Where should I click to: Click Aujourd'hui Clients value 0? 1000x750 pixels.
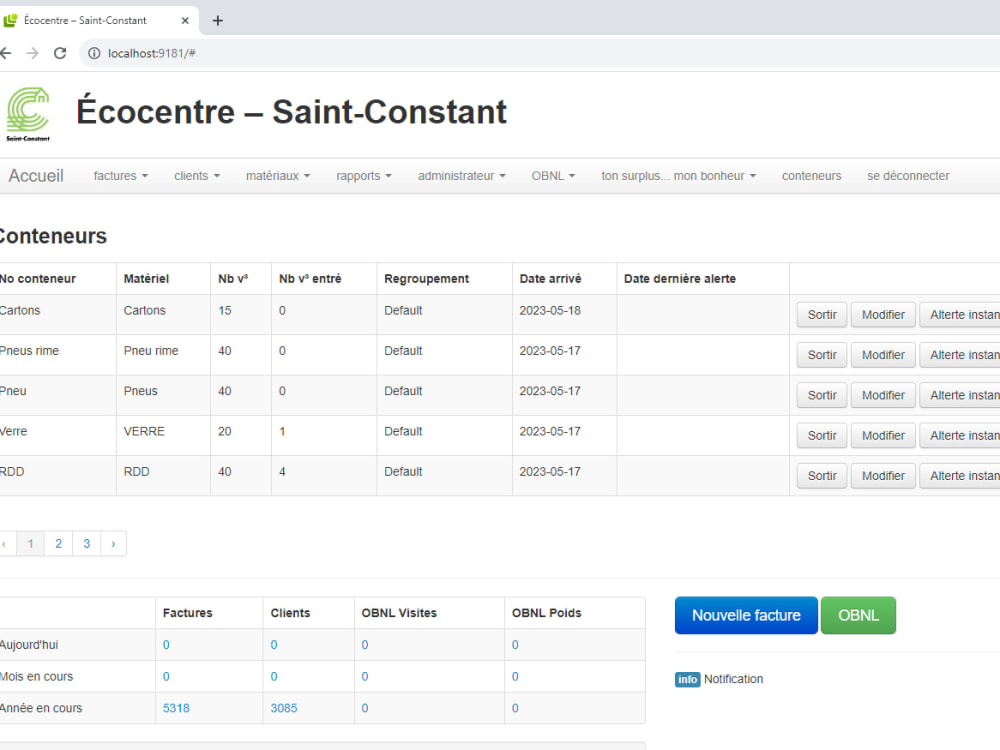274,645
